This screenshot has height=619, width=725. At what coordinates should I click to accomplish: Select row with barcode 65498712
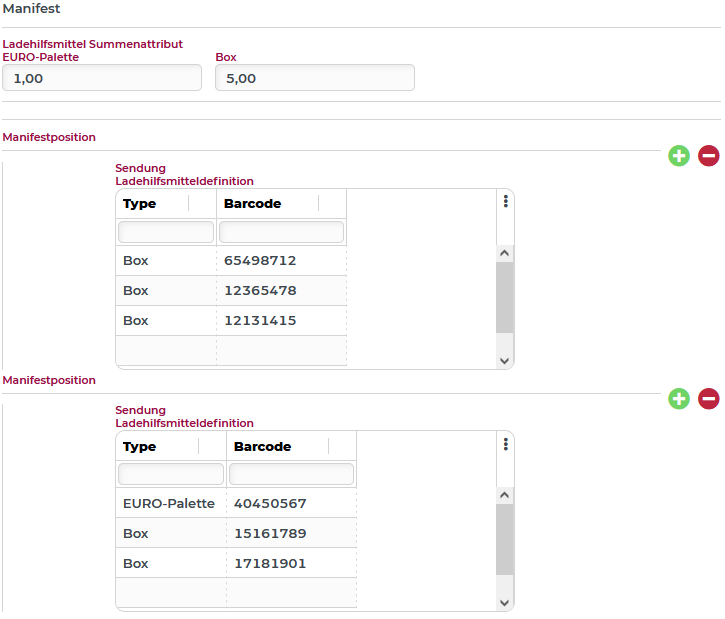[260, 261]
